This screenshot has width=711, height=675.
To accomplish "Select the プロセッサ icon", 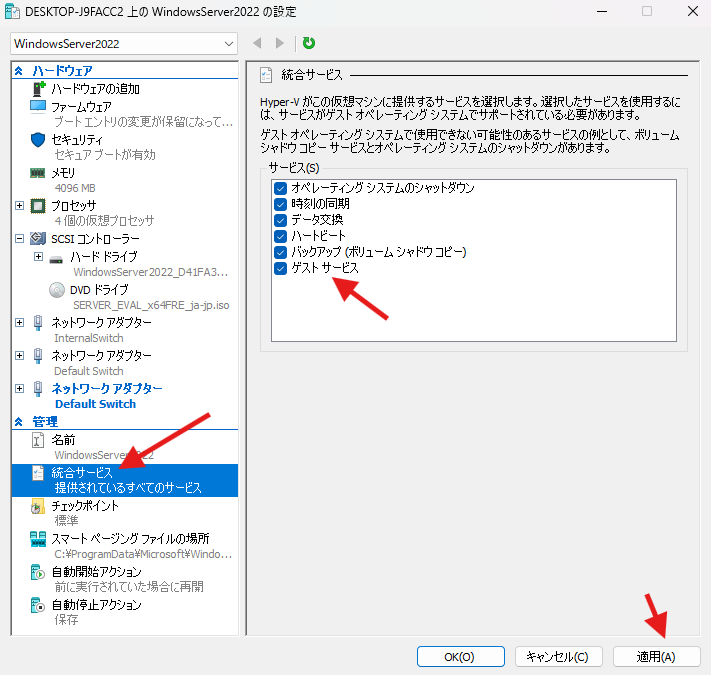I will (x=38, y=206).
